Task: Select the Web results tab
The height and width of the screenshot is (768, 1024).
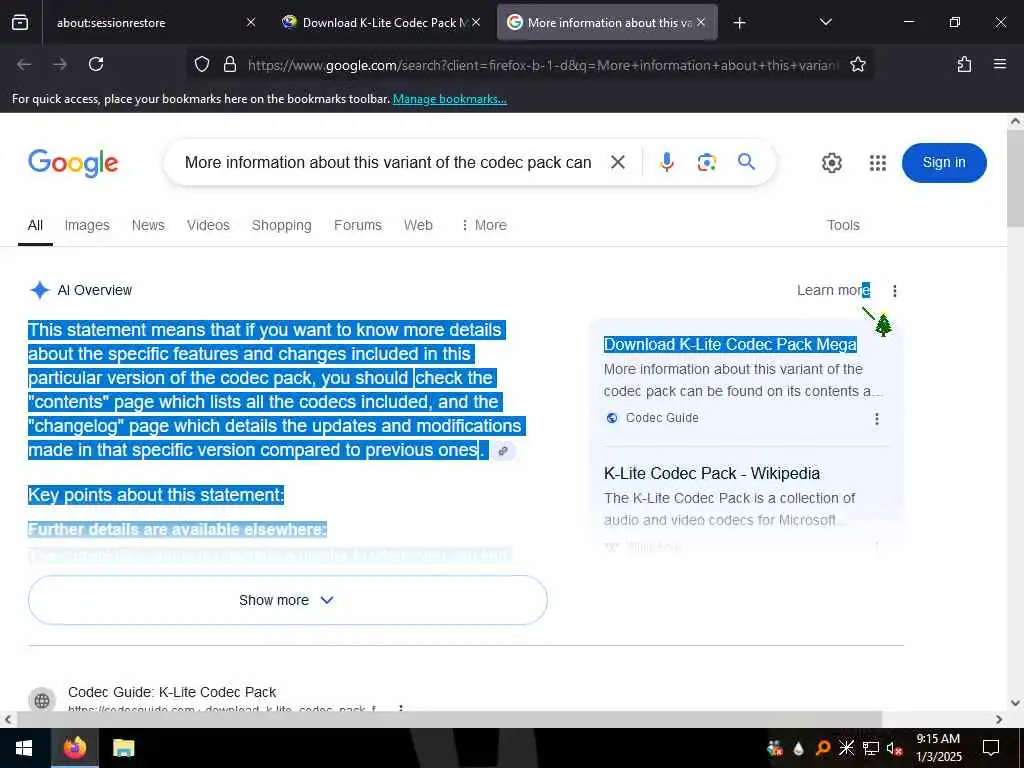Action: click(418, 225)
